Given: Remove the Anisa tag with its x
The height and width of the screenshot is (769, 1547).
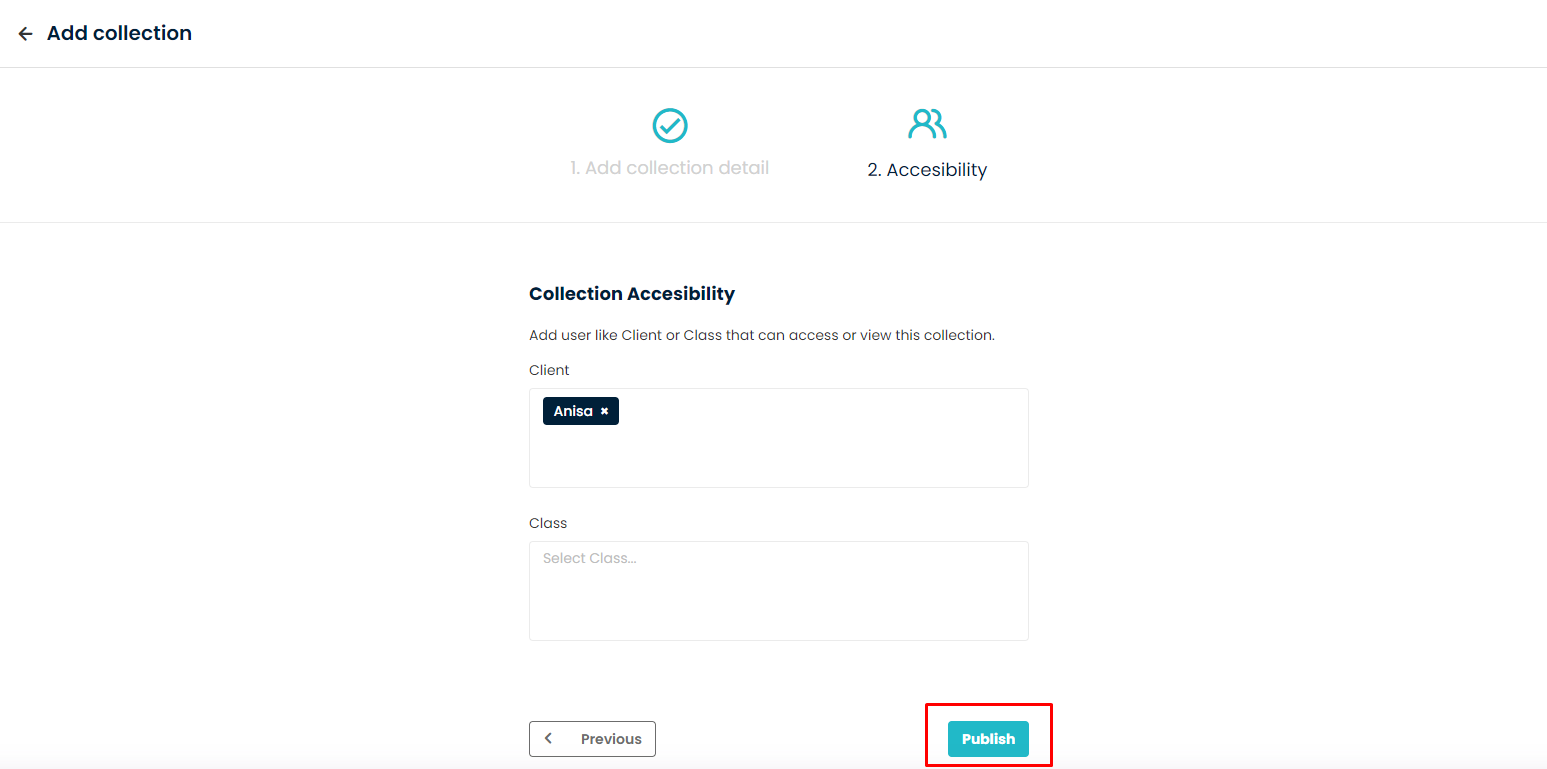Looking at the screenshot, I should [604, 411].
